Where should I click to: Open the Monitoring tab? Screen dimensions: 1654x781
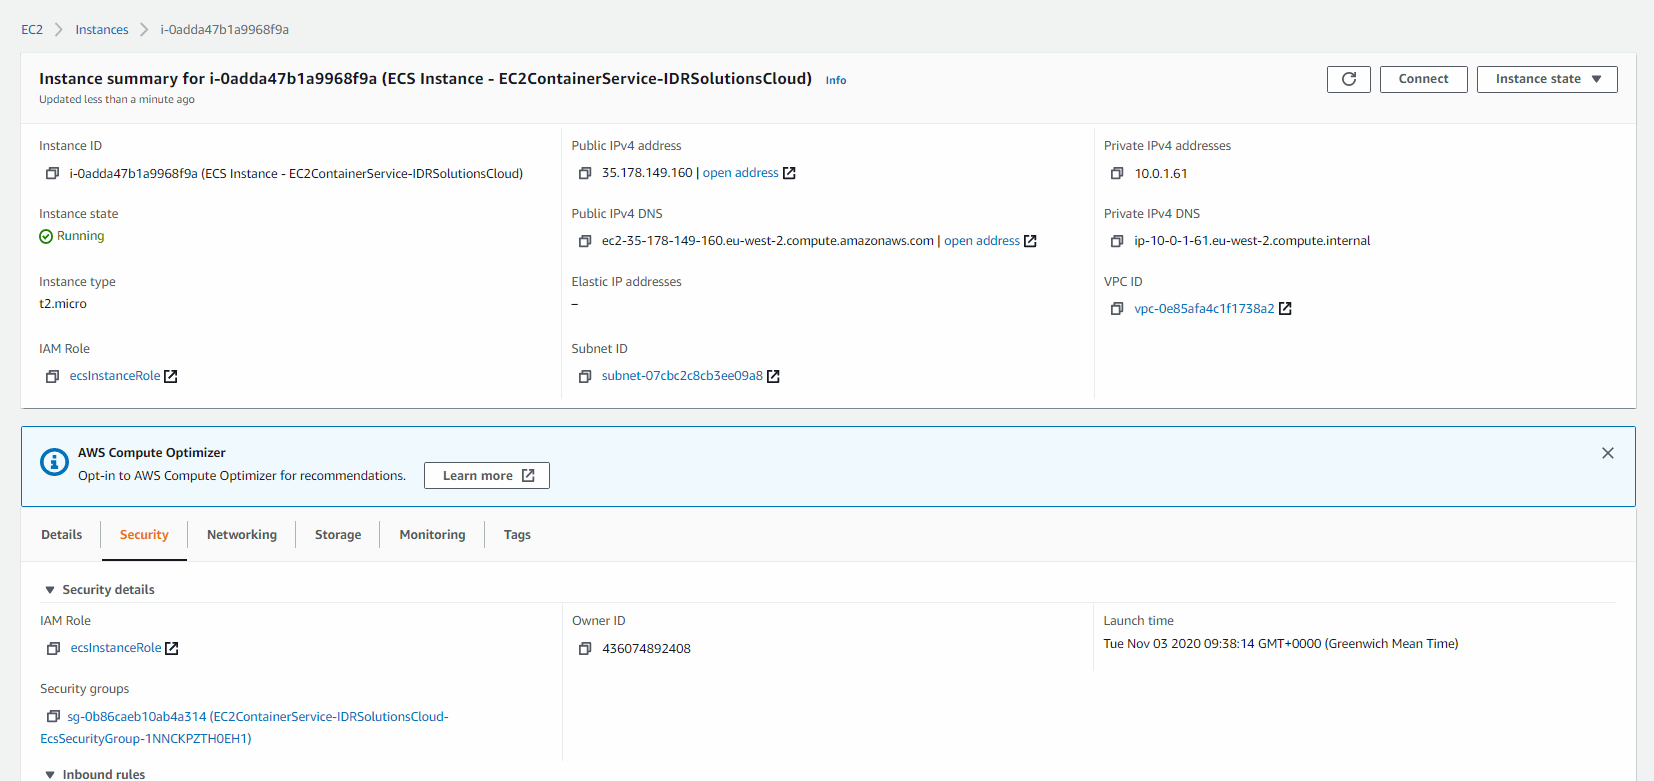click(x=432, y=535)
